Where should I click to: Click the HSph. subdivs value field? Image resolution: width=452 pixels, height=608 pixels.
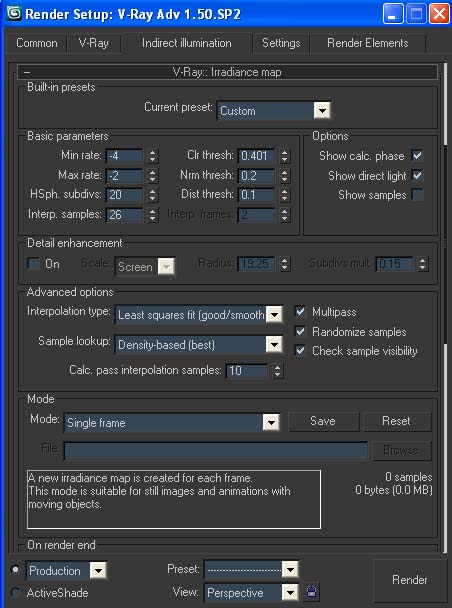(125, 195)
